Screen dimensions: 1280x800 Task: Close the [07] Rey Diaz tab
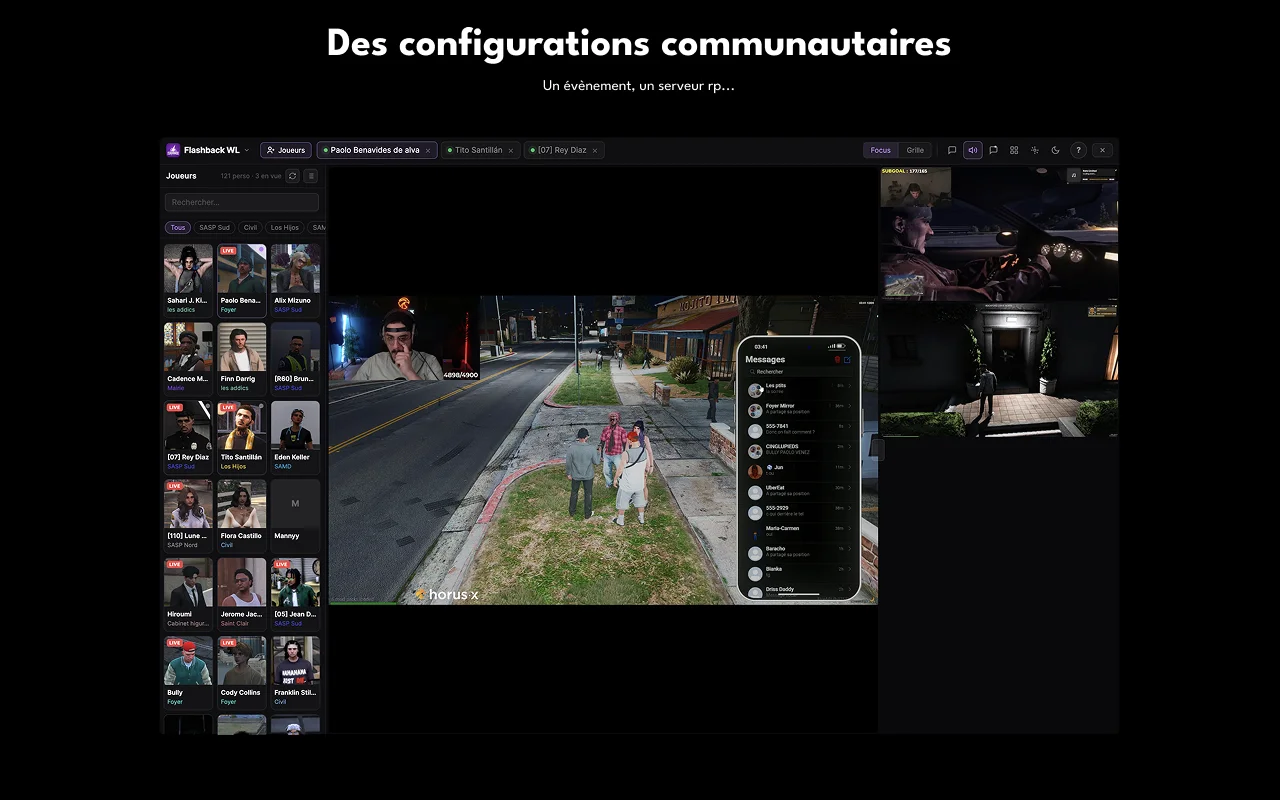(x=594, y=151)
